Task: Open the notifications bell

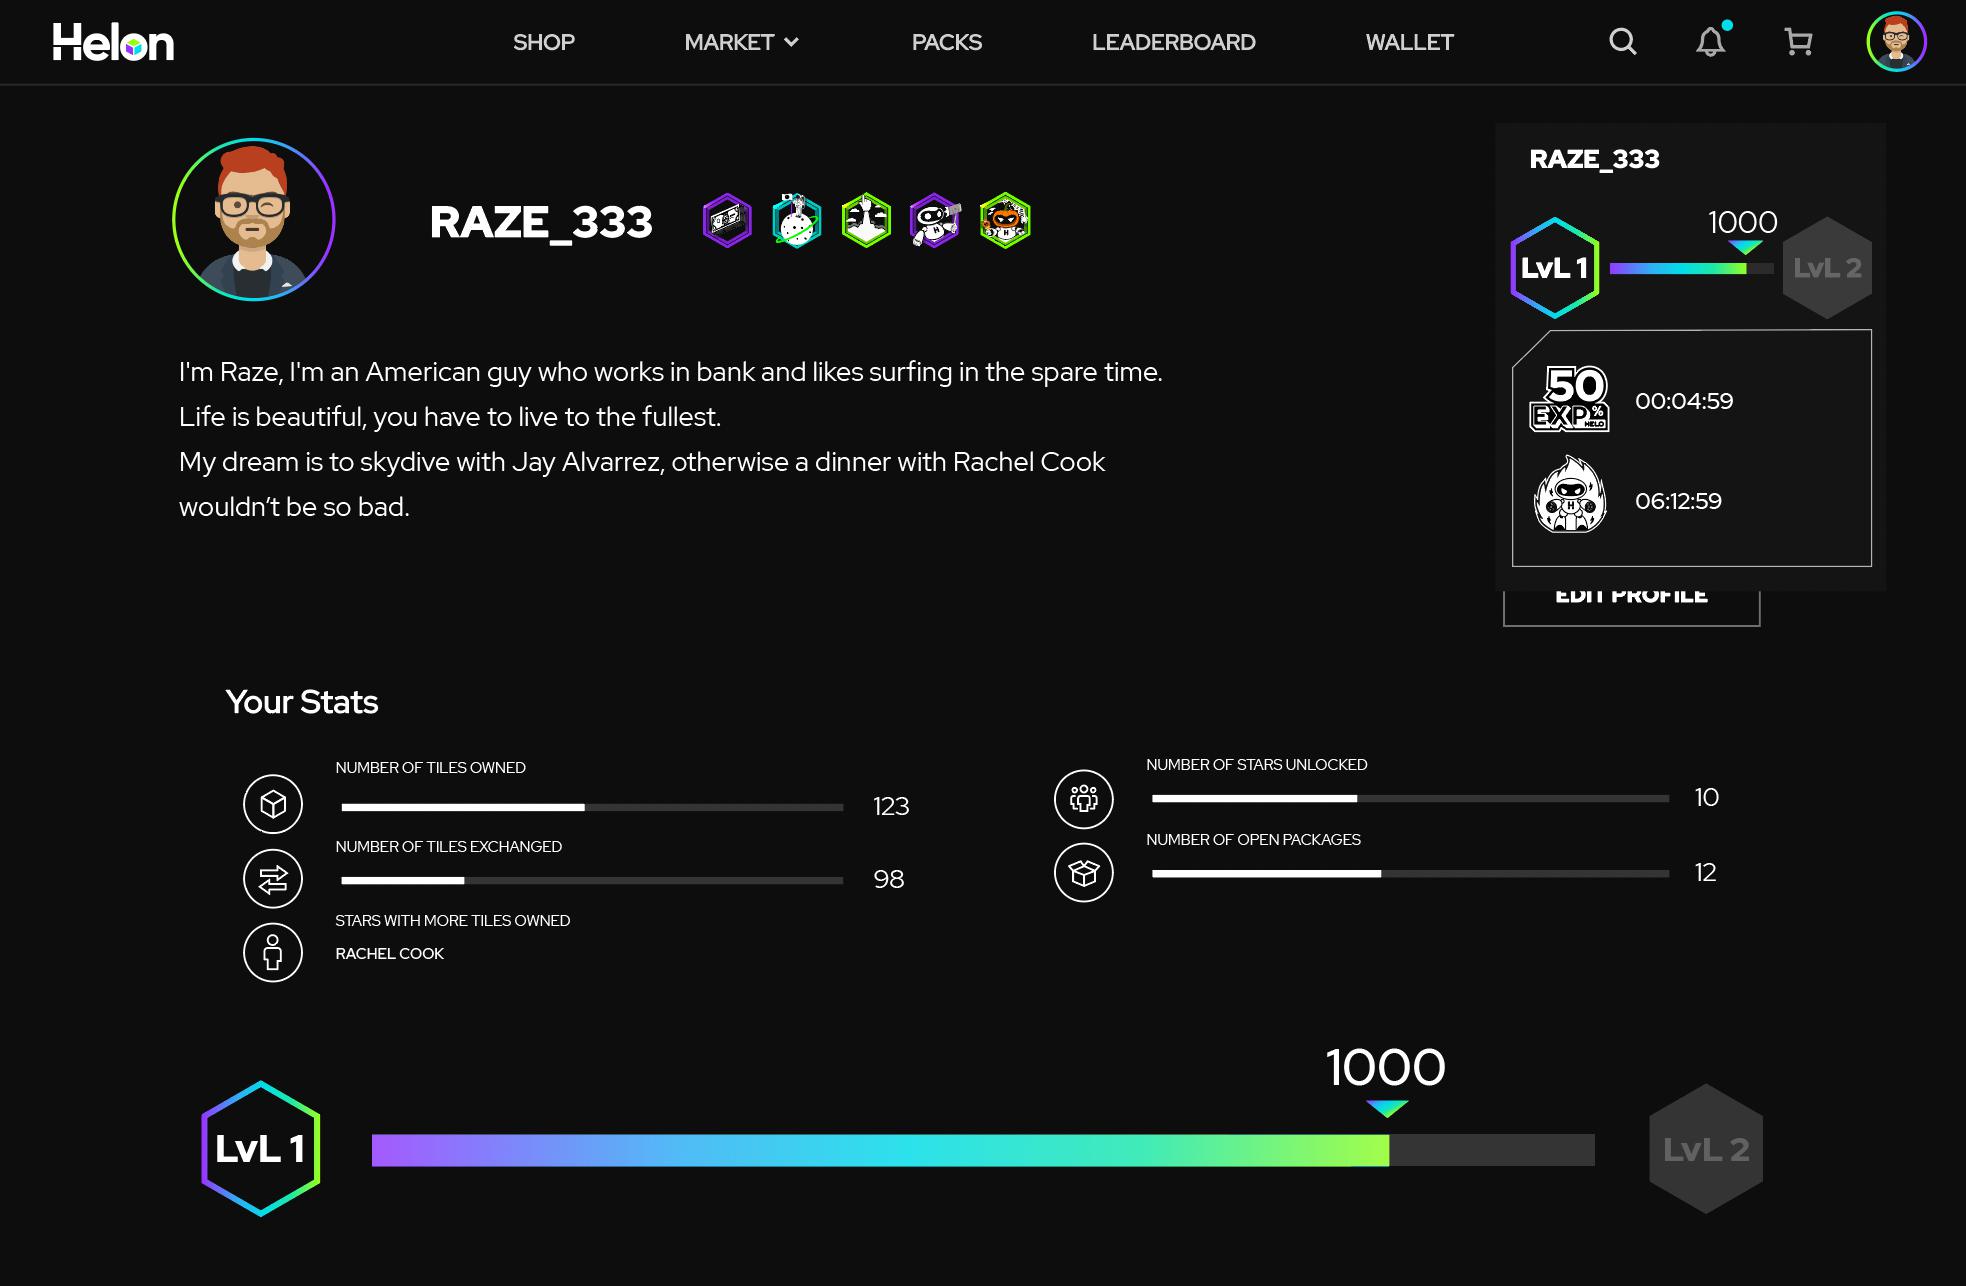Action: click(1710, 42)
